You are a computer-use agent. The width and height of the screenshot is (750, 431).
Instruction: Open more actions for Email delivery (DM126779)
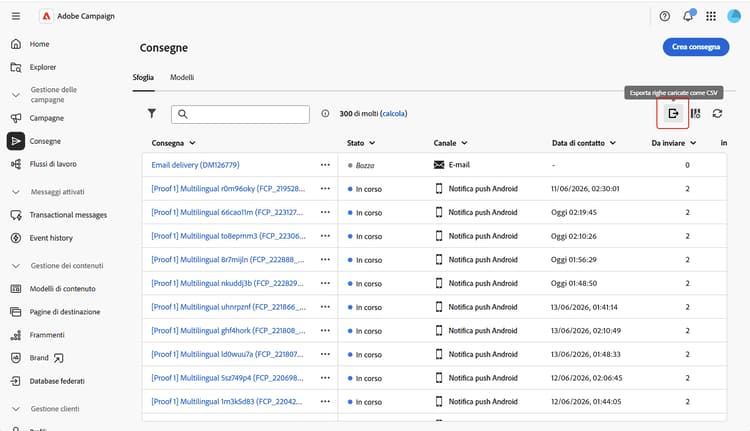click(x=325, y=165)
